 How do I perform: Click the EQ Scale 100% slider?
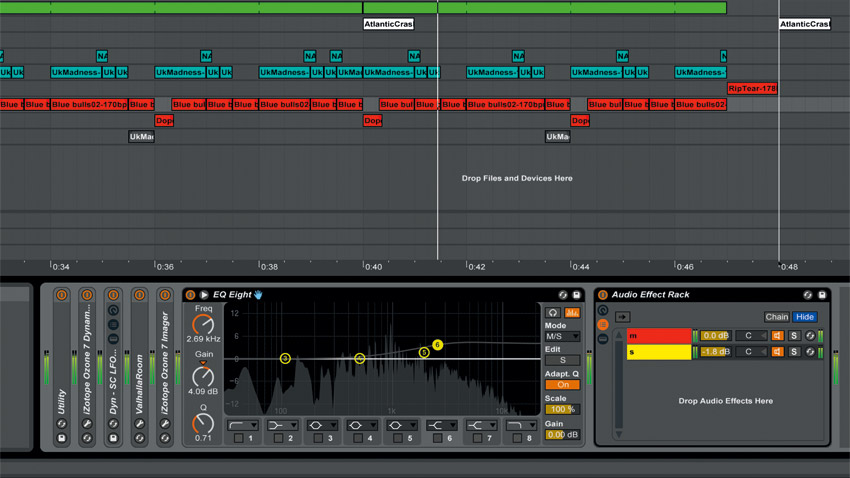coord(562,409)
